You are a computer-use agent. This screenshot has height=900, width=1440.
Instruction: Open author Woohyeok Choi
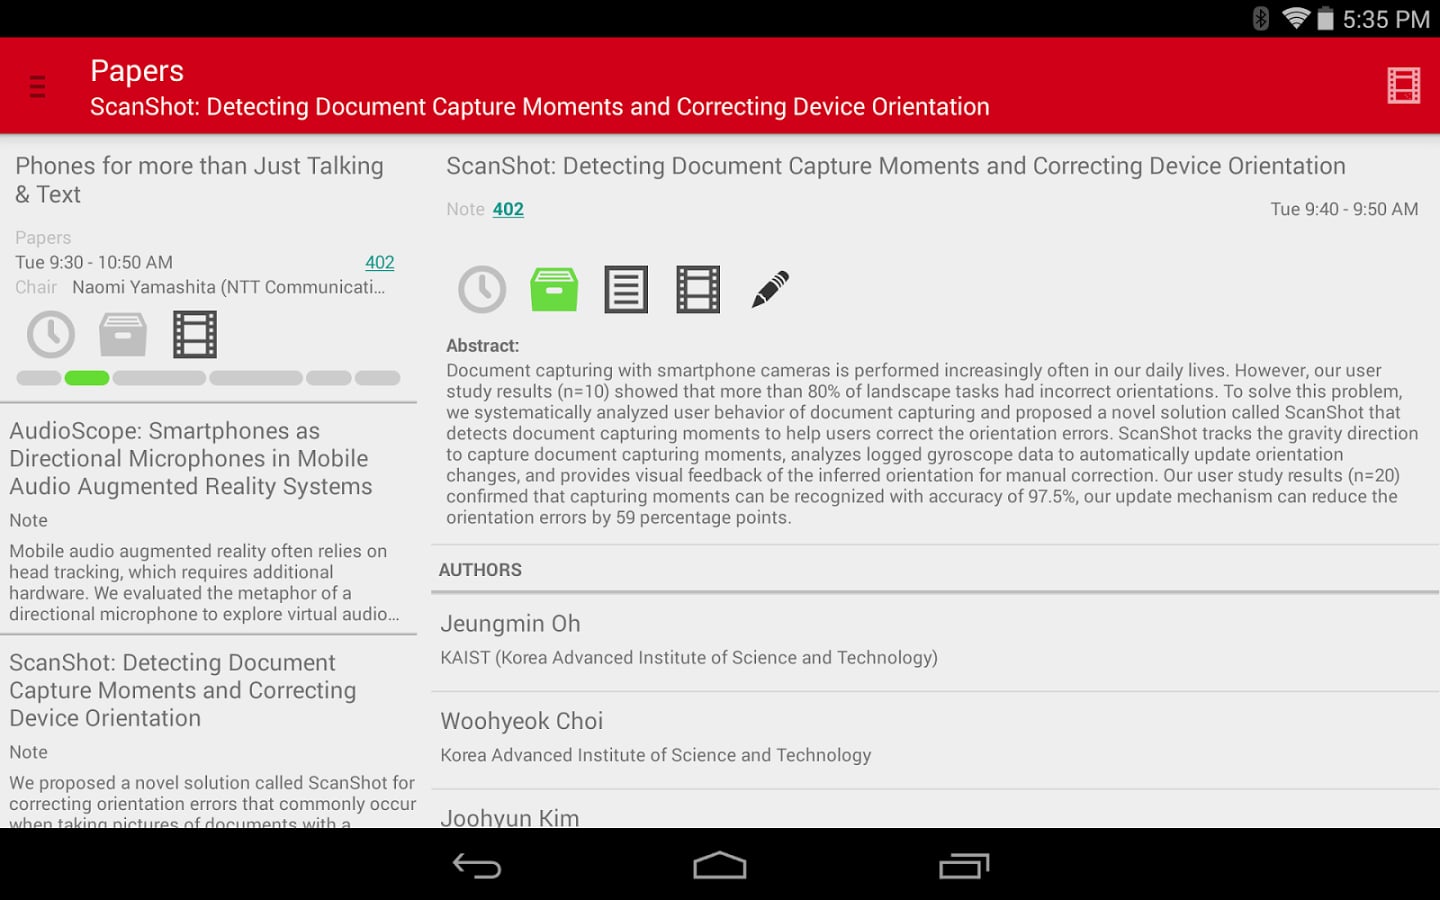(935, 740)
